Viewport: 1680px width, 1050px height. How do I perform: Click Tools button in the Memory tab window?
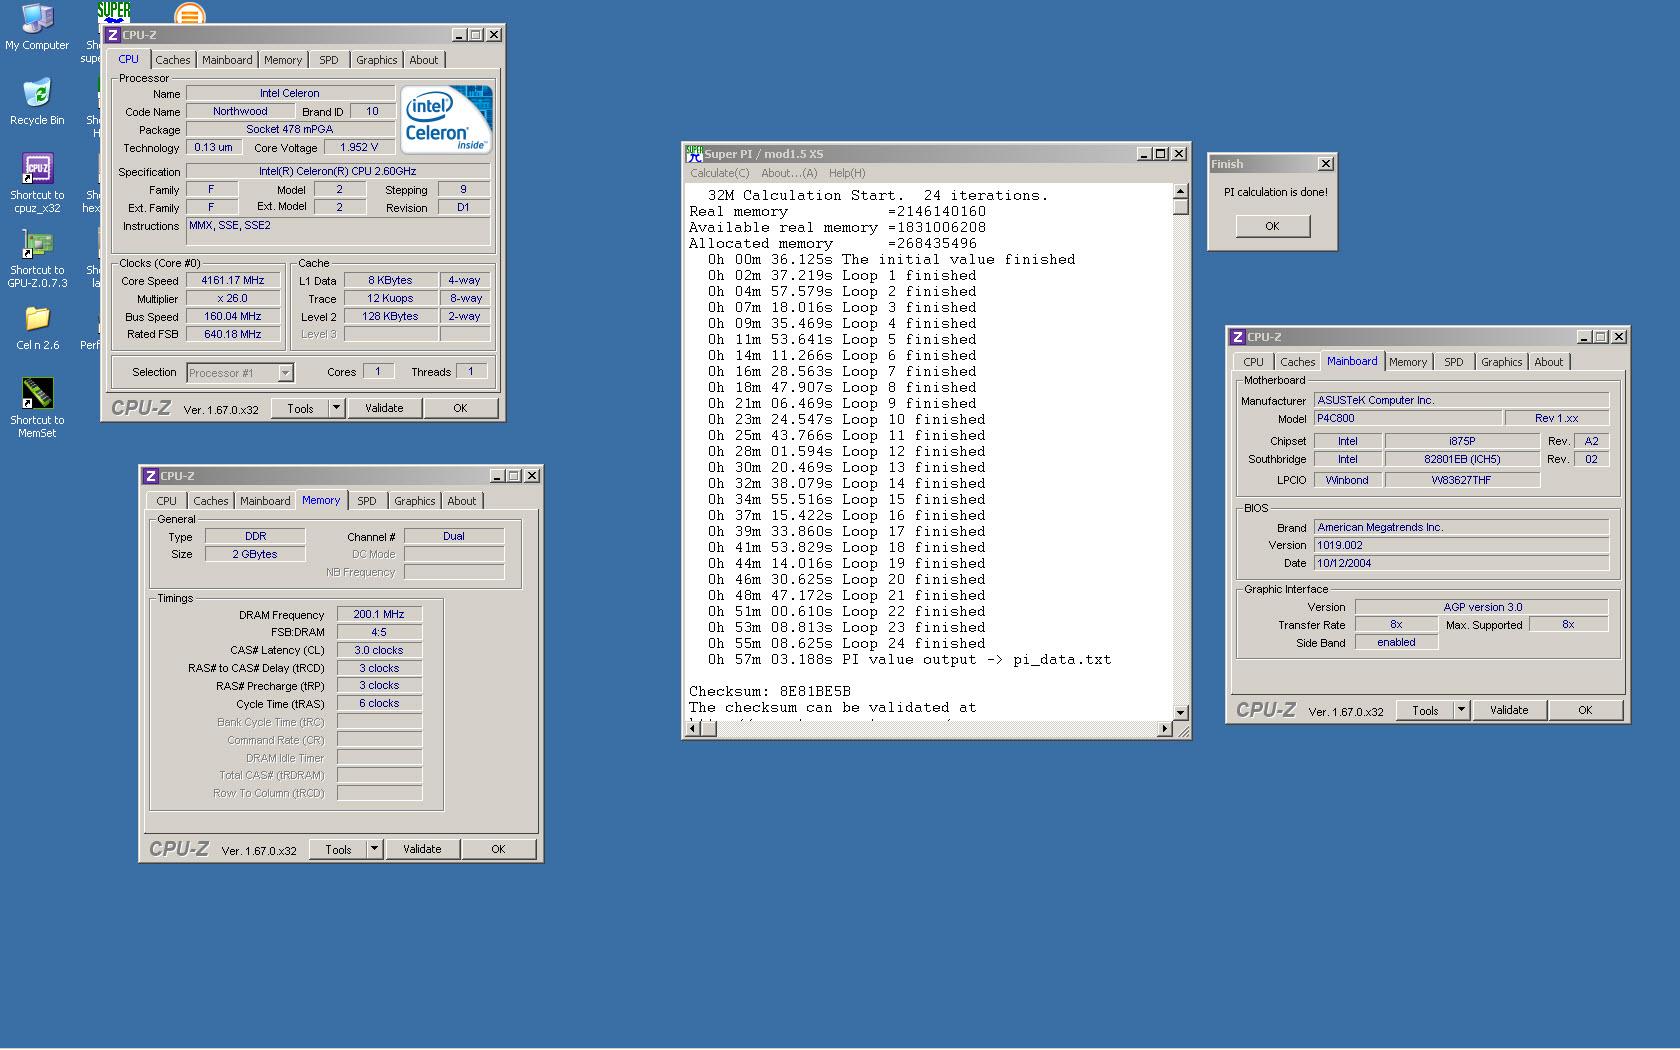(x=338, y=849)
